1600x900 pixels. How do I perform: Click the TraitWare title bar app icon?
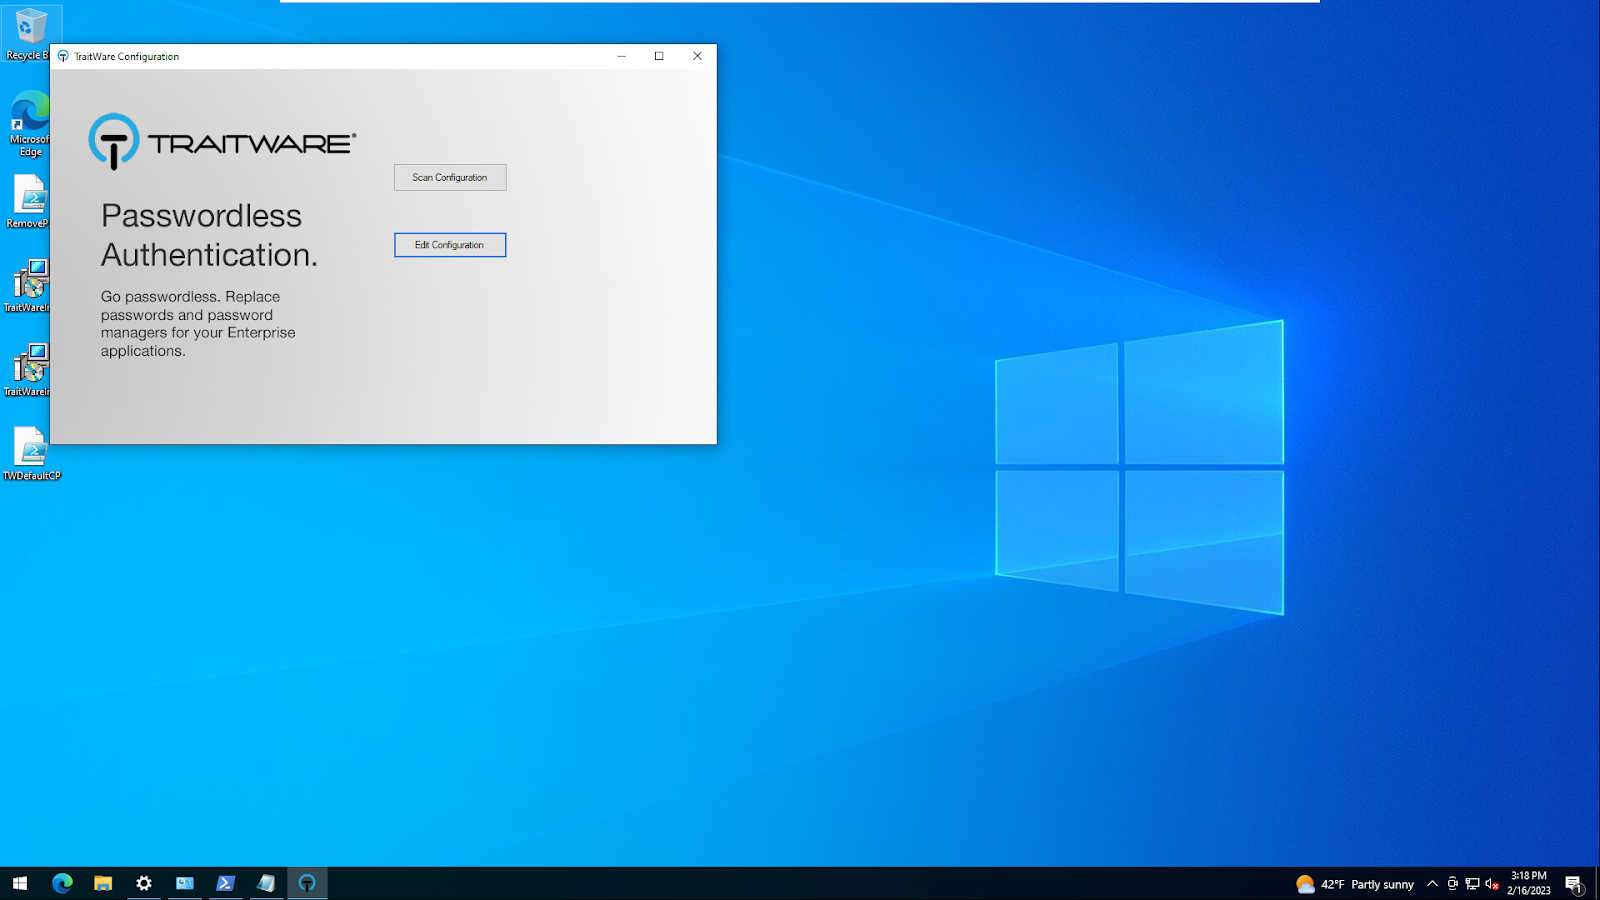(63, 56)
